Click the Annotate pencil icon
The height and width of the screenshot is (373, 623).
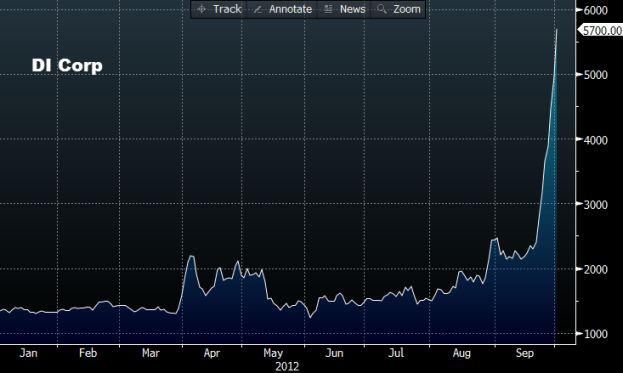(x=257, y=9)
